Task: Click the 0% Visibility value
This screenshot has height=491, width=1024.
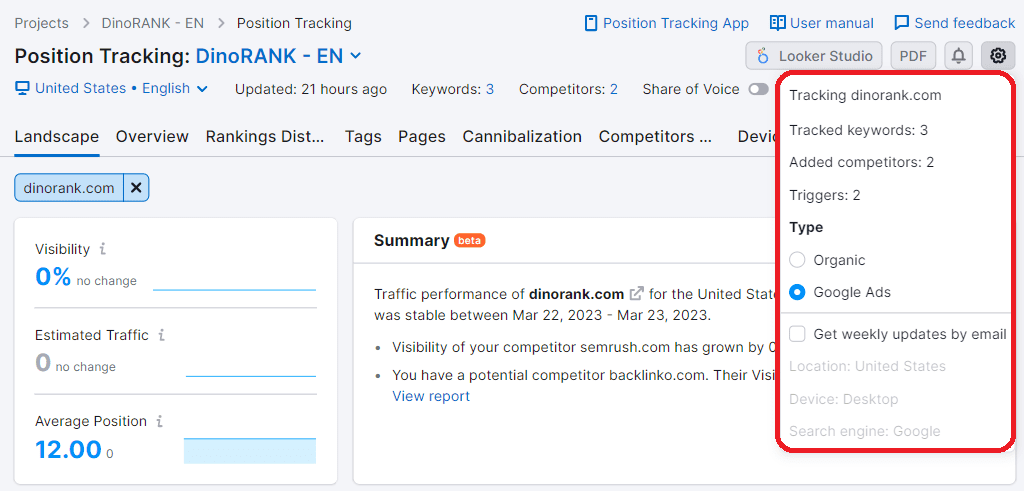Action: tap(53, 277)
